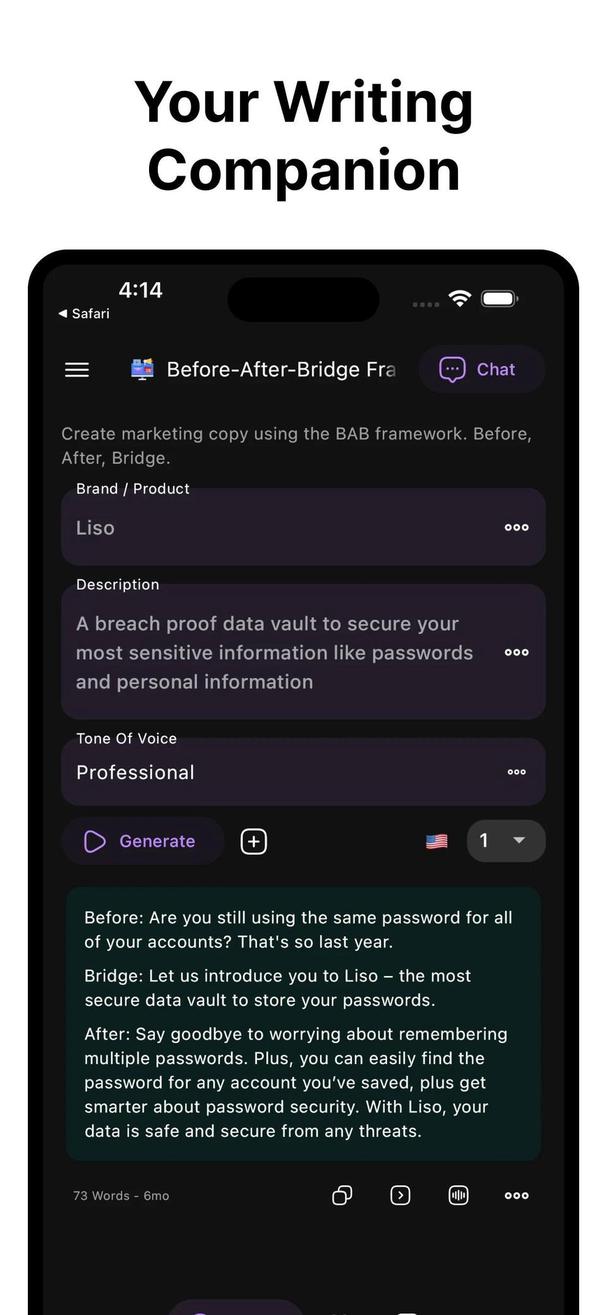Open options for the Tone Of Voice field
The width and height of the screenshot is (607, 1315).
pyautogui.click(x=516, y=772)
